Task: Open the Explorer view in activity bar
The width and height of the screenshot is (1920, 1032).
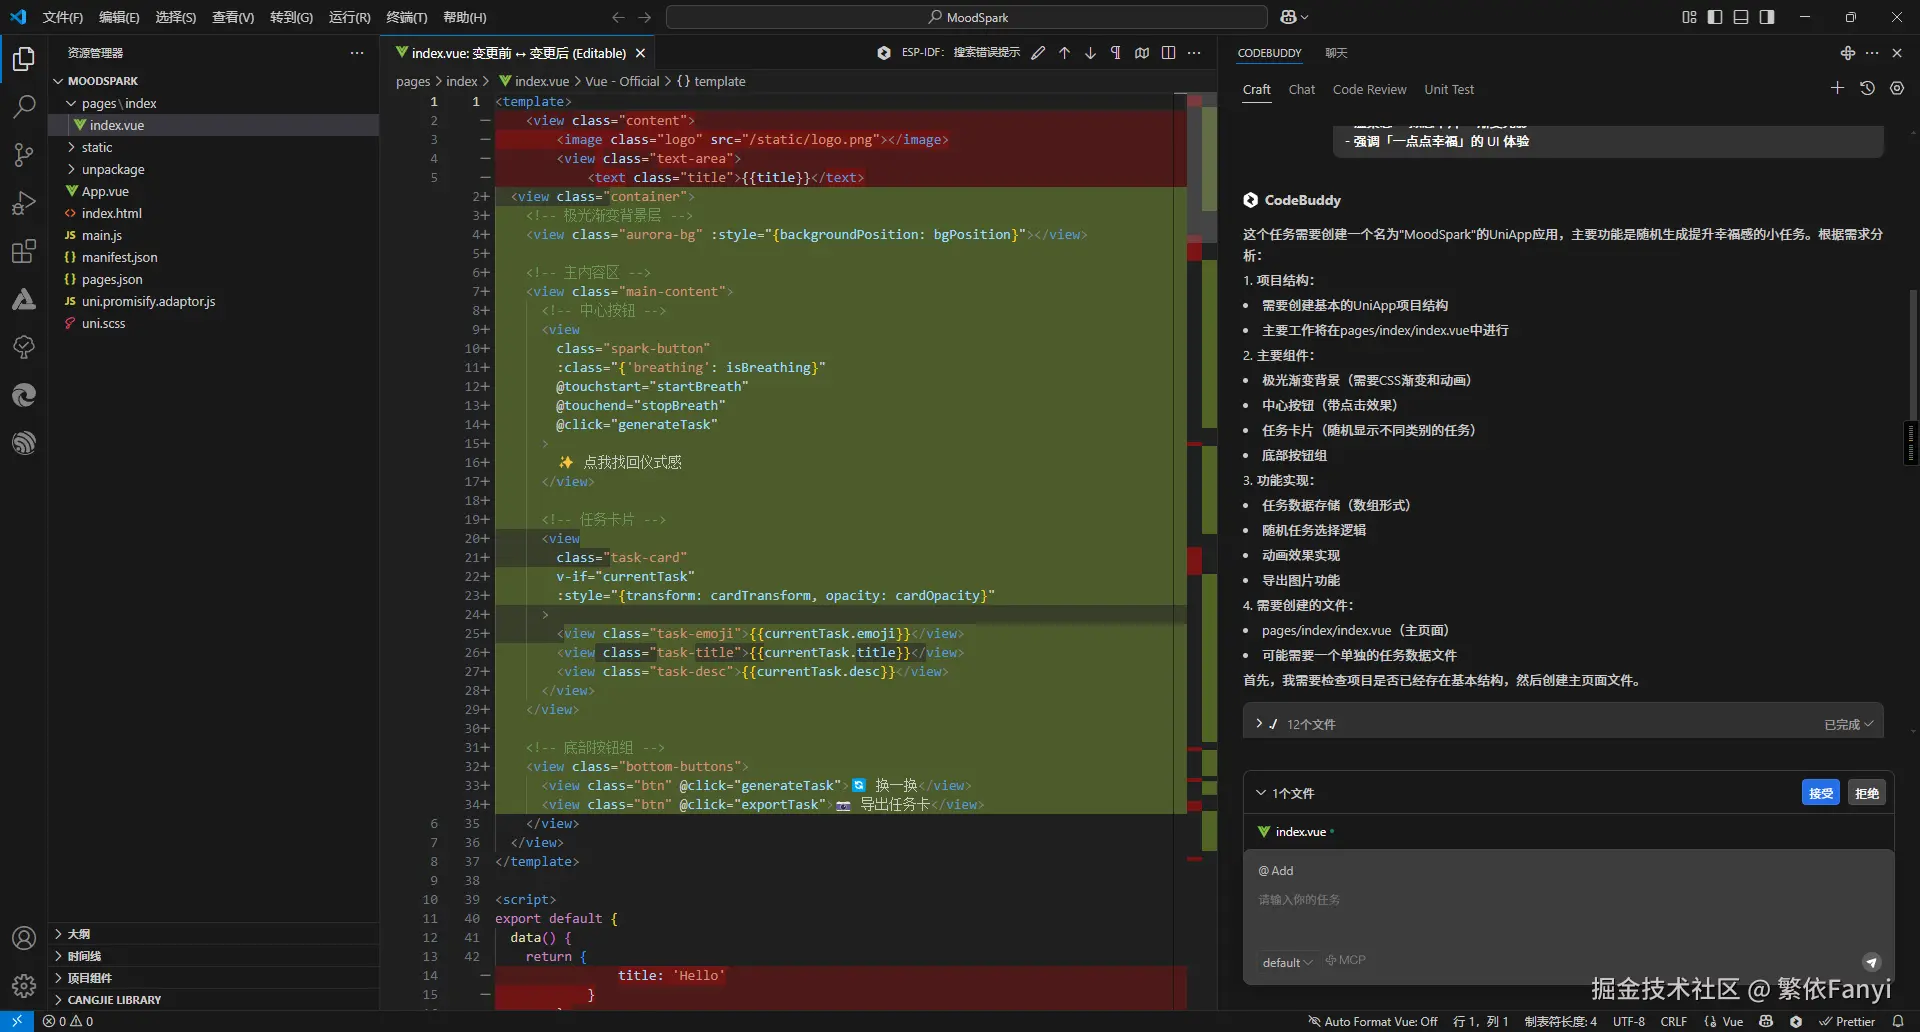Action: pyautogui.click(x=24, y=60)
